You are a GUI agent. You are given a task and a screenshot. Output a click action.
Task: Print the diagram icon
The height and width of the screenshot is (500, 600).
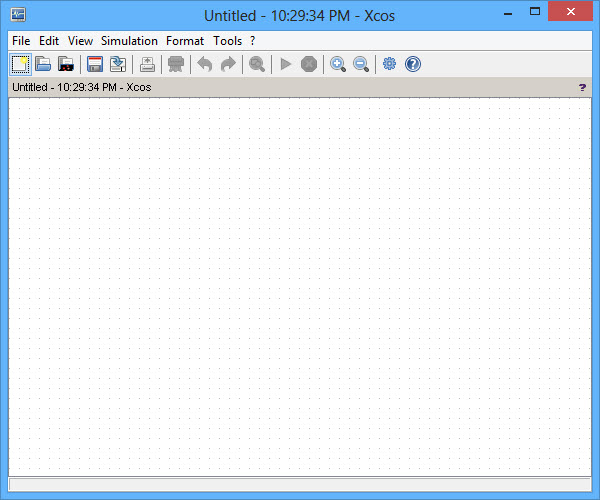pos(176,64)
